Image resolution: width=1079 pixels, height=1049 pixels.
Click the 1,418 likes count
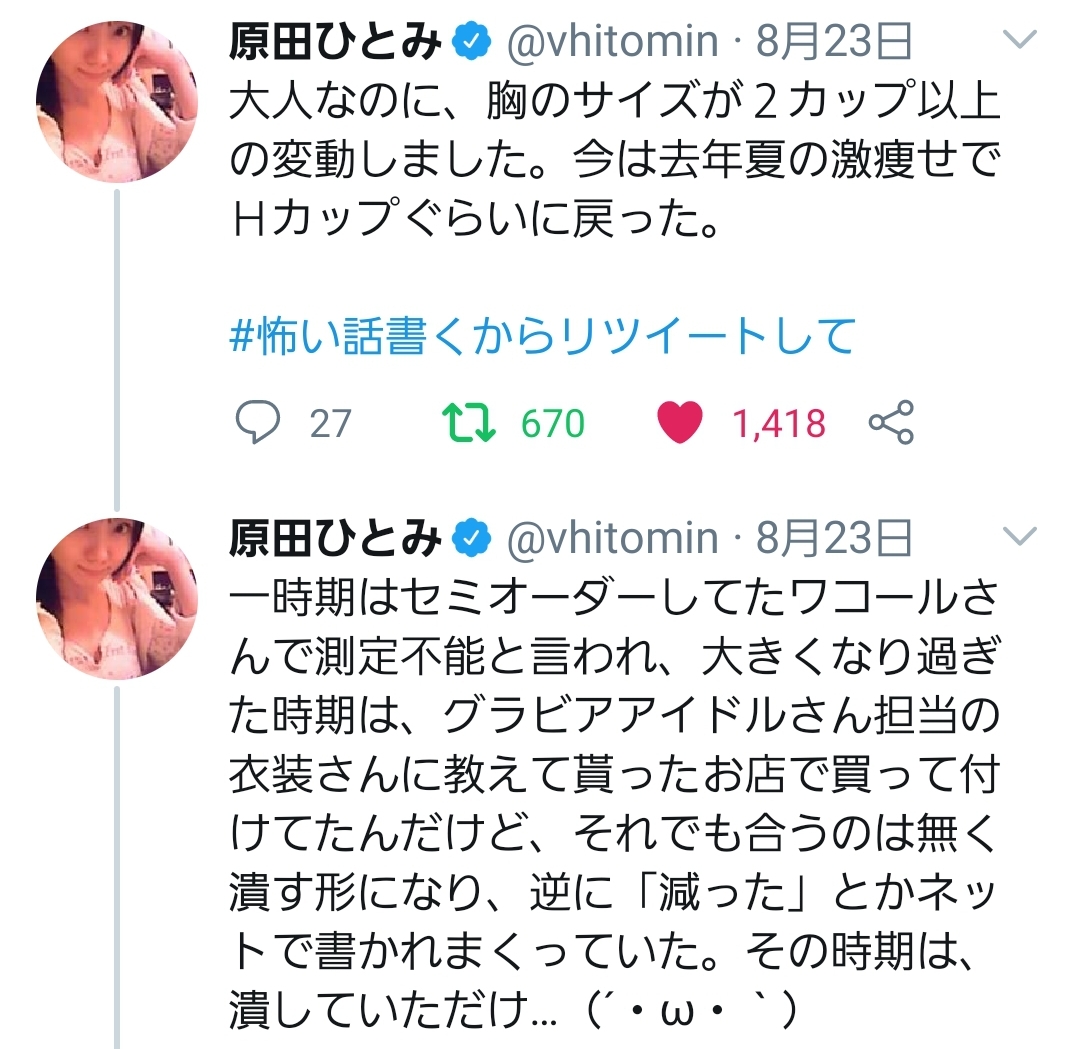click(x=780, y=424)
